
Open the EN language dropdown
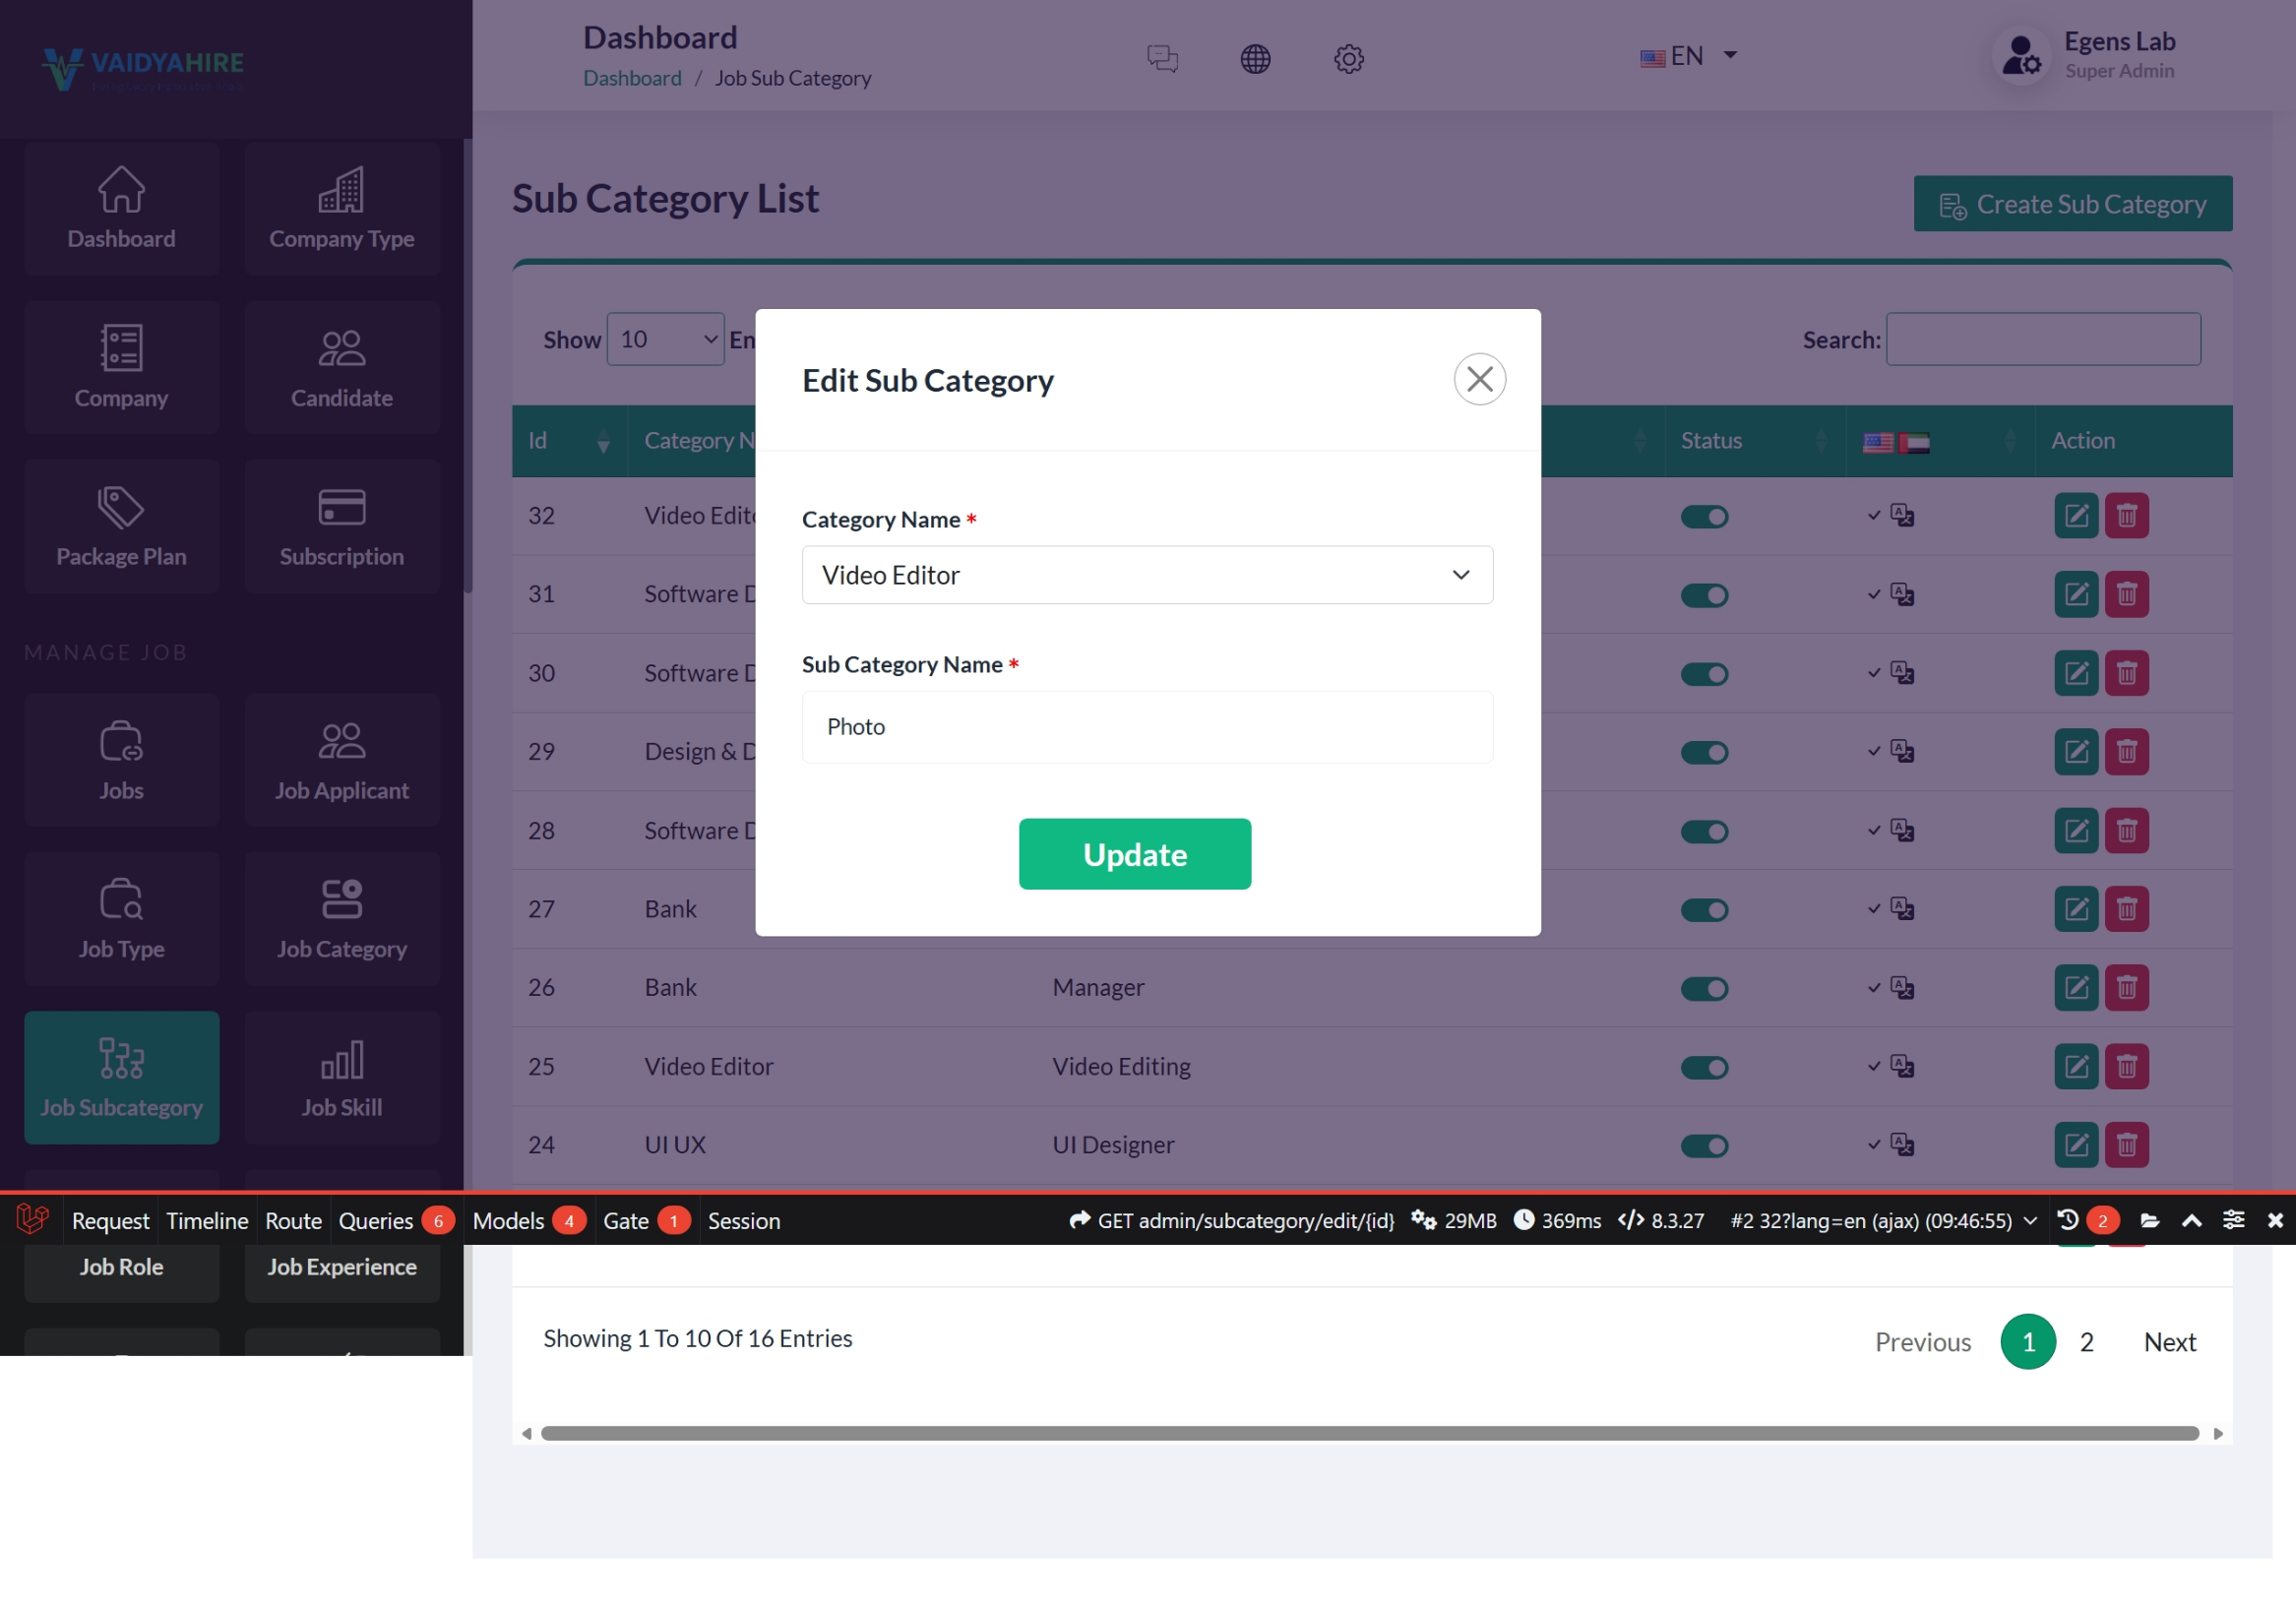(1688, 56)
